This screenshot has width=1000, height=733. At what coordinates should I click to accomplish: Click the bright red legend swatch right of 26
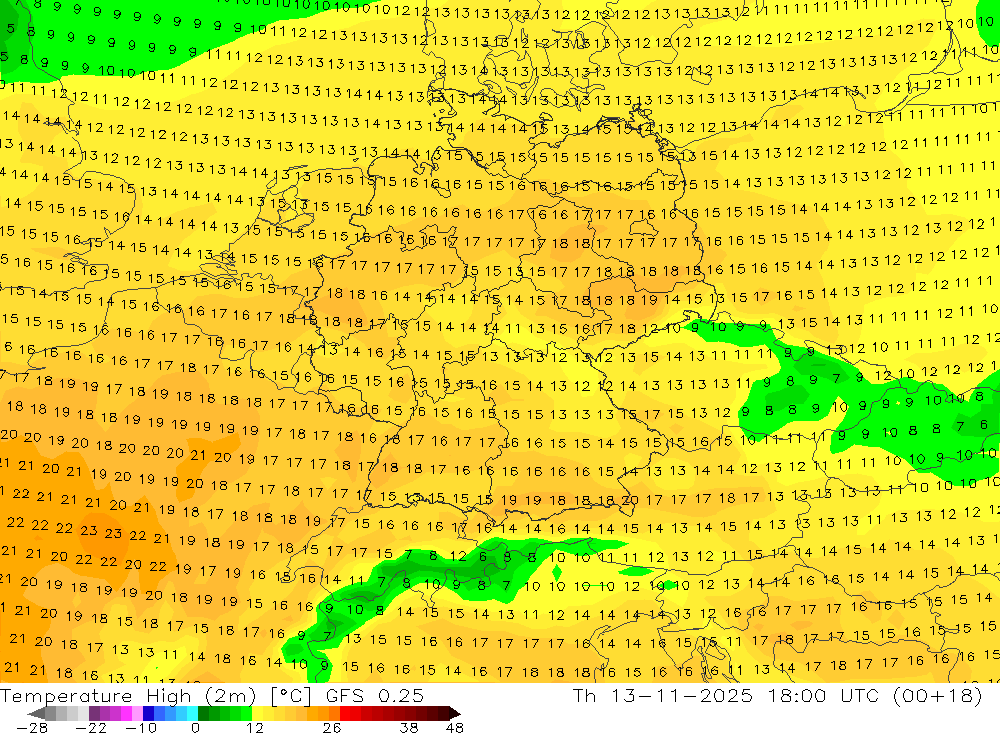tap(345, 713)
